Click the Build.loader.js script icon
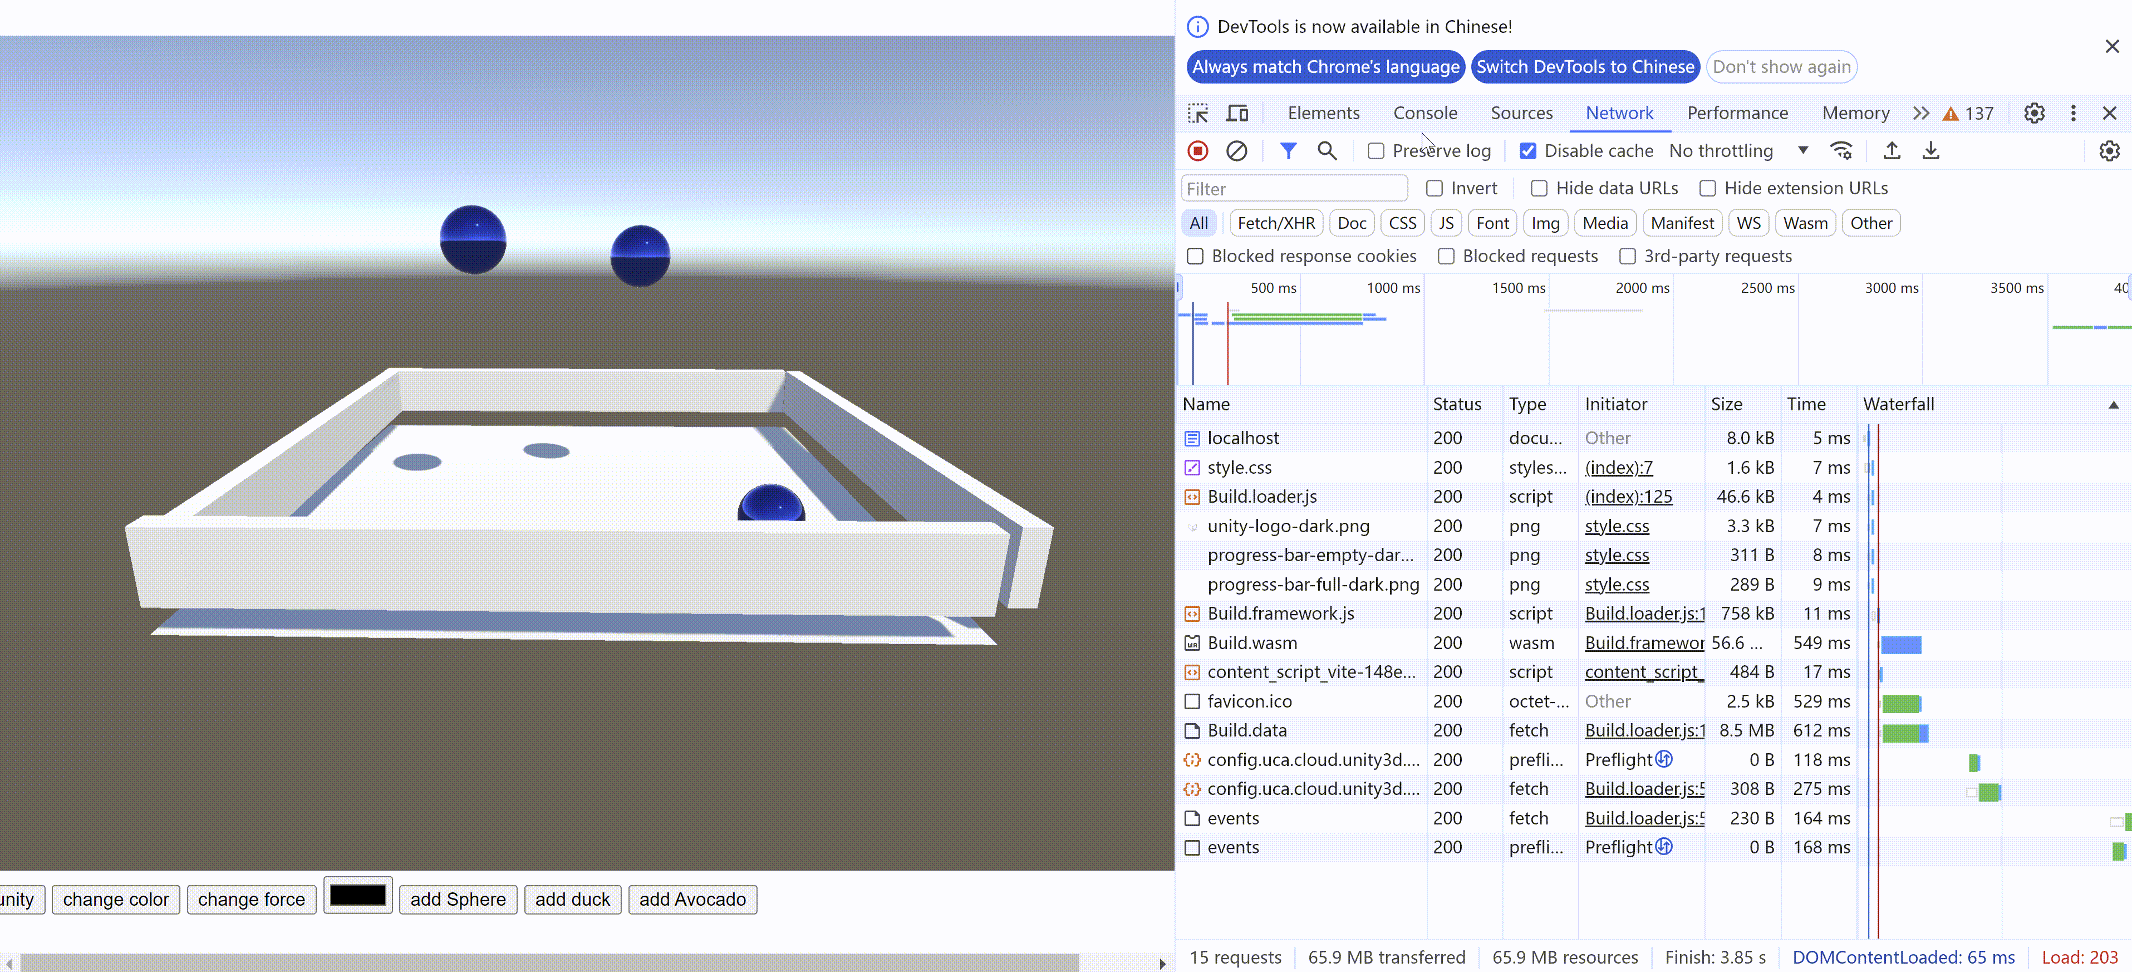Viewport: 2132px width, 972px height. [1192, 497]
